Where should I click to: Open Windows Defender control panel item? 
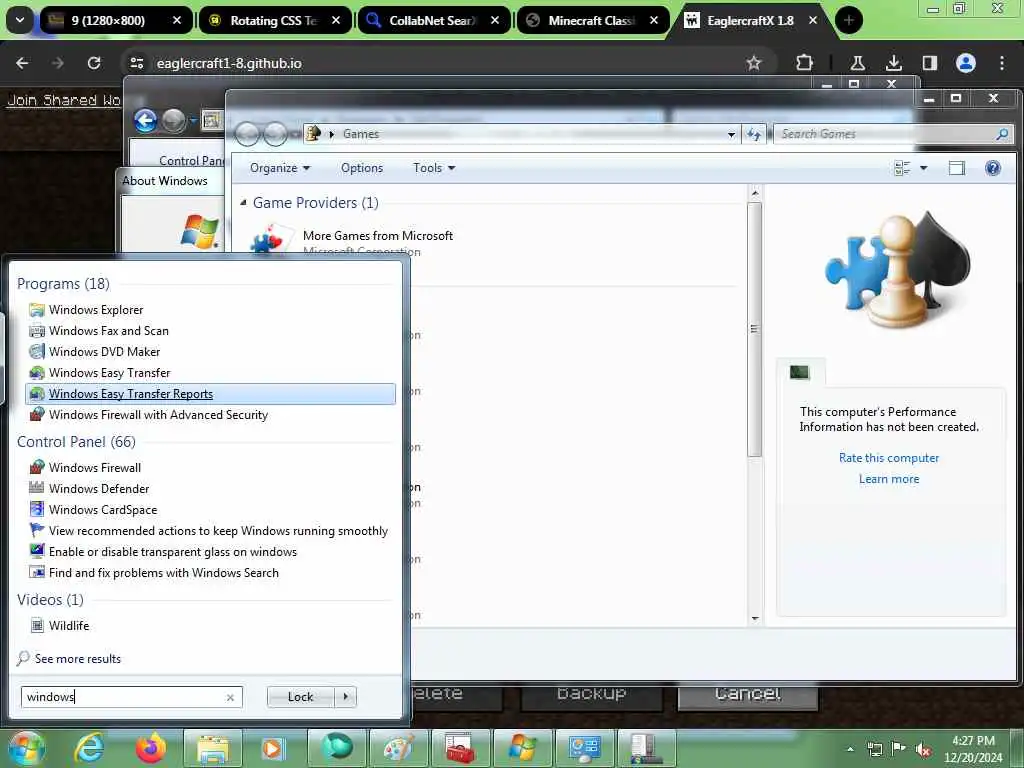(89, 488)
